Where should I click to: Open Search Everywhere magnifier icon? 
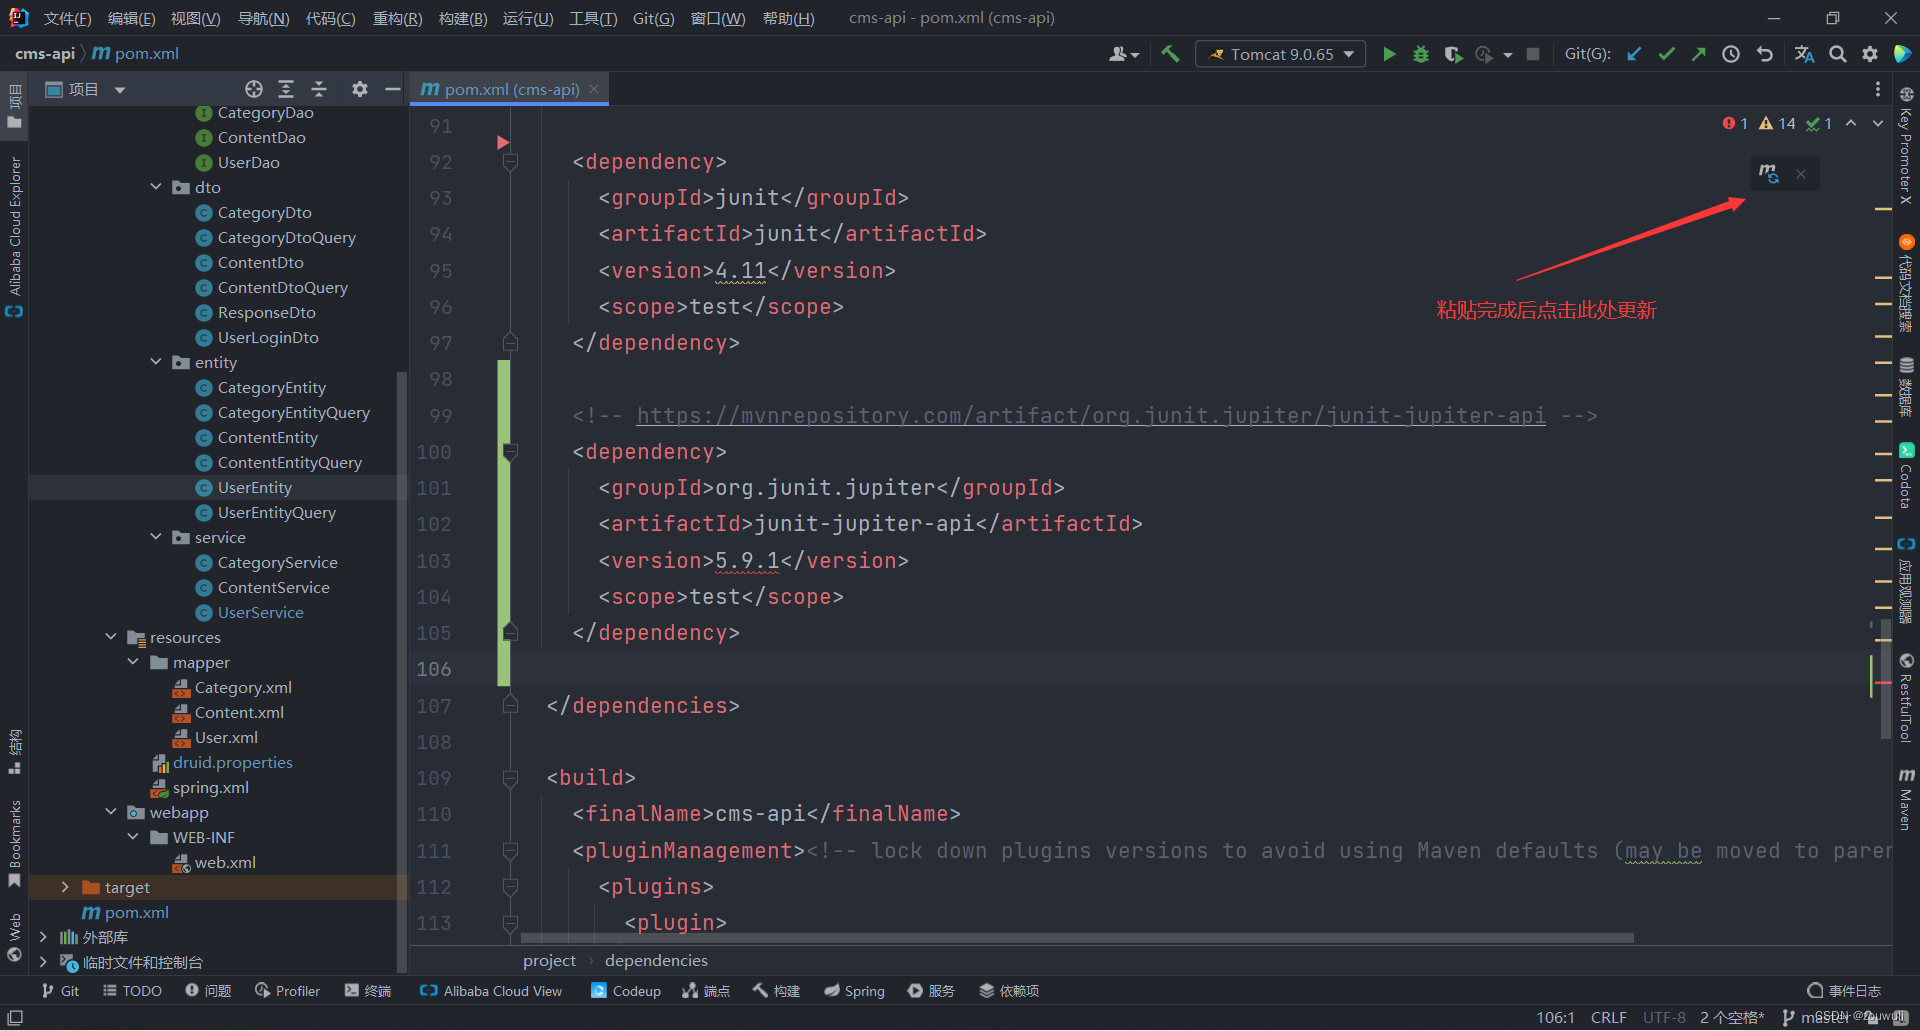click(x=1838, y=54)
